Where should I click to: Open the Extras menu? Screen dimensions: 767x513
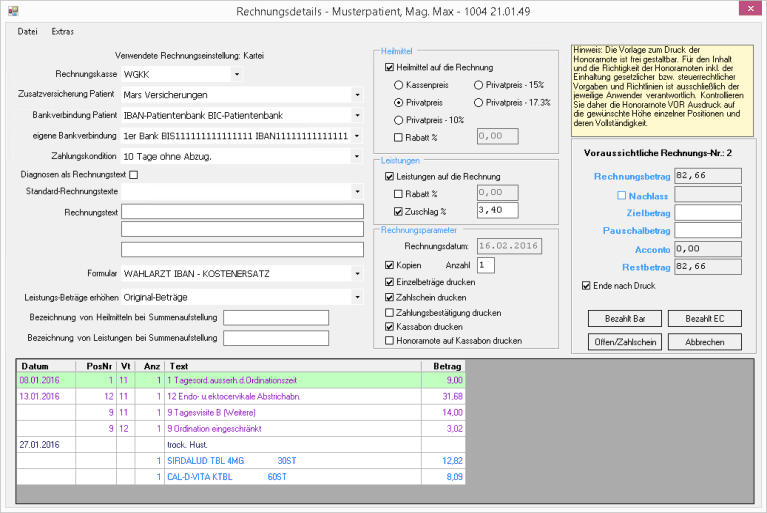tap(63, 31)
